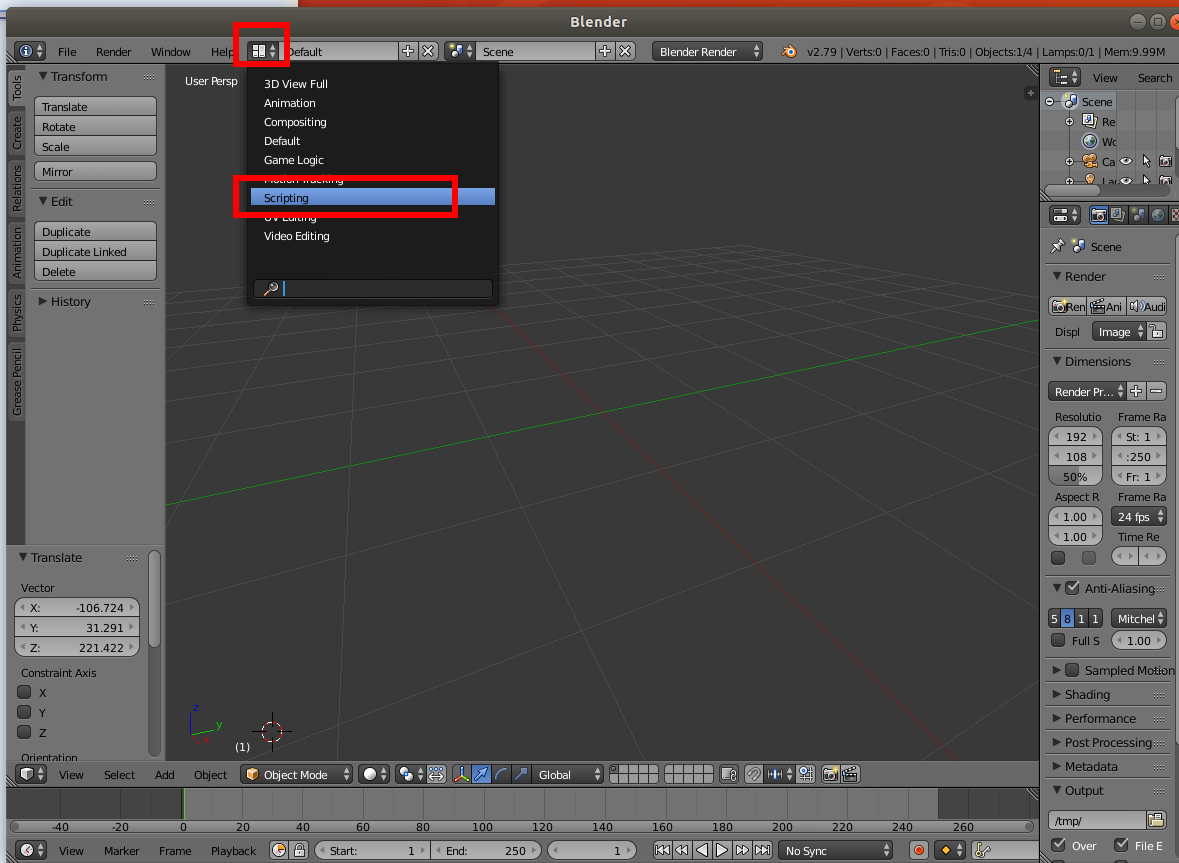Click the X vector value slider
Image resolution: width=1179 pixels, height=863 pixels.
77,607
